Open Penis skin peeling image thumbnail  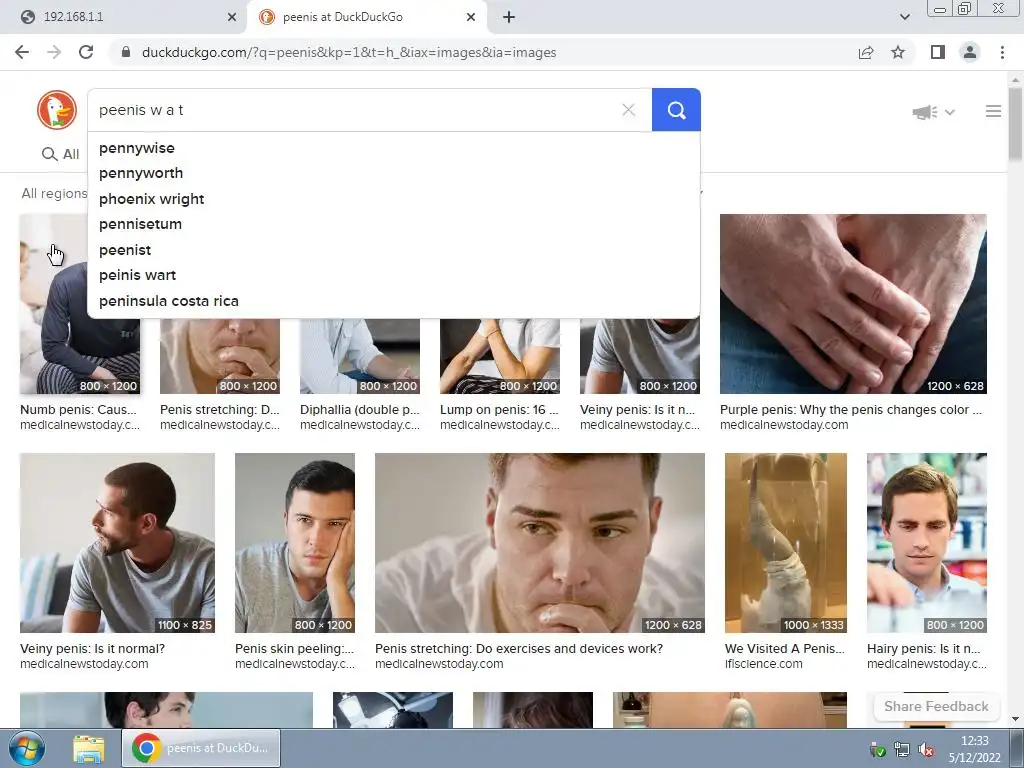295,543
